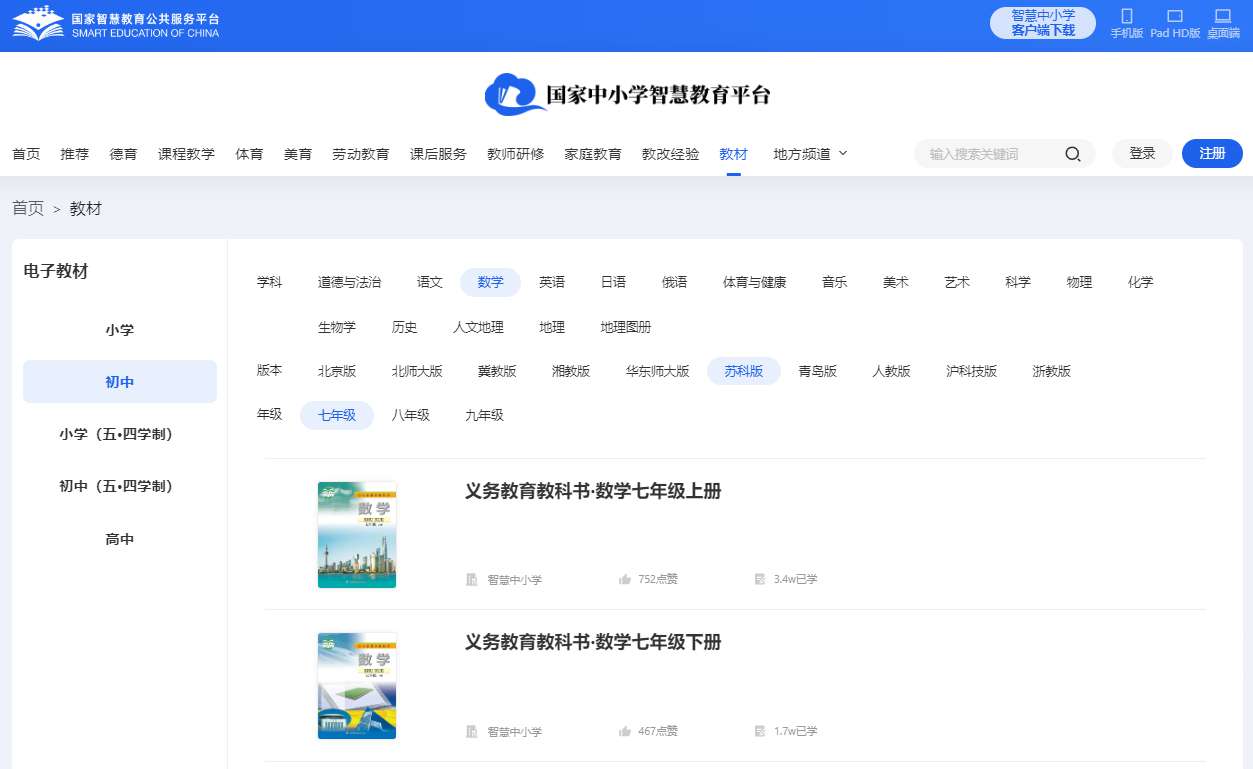Open the 课程教学 nav item
The image size is (1253, 769).
[x=186, y=154]
